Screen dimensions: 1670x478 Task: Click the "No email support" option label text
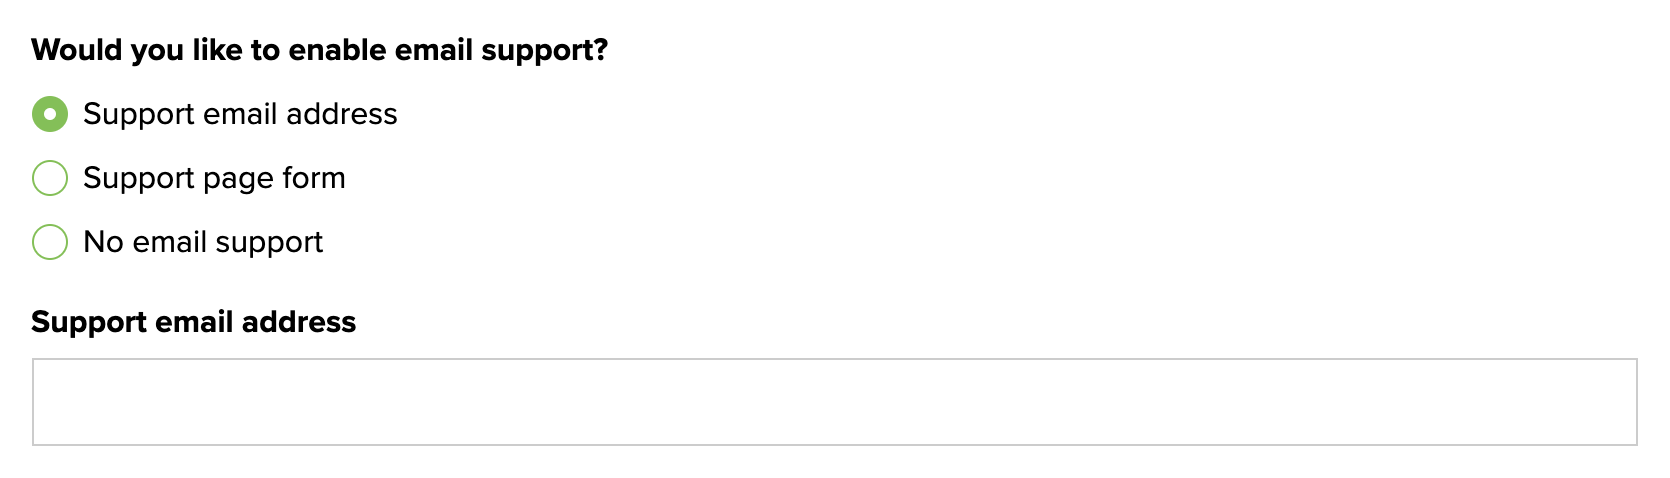tap(203, 242)
